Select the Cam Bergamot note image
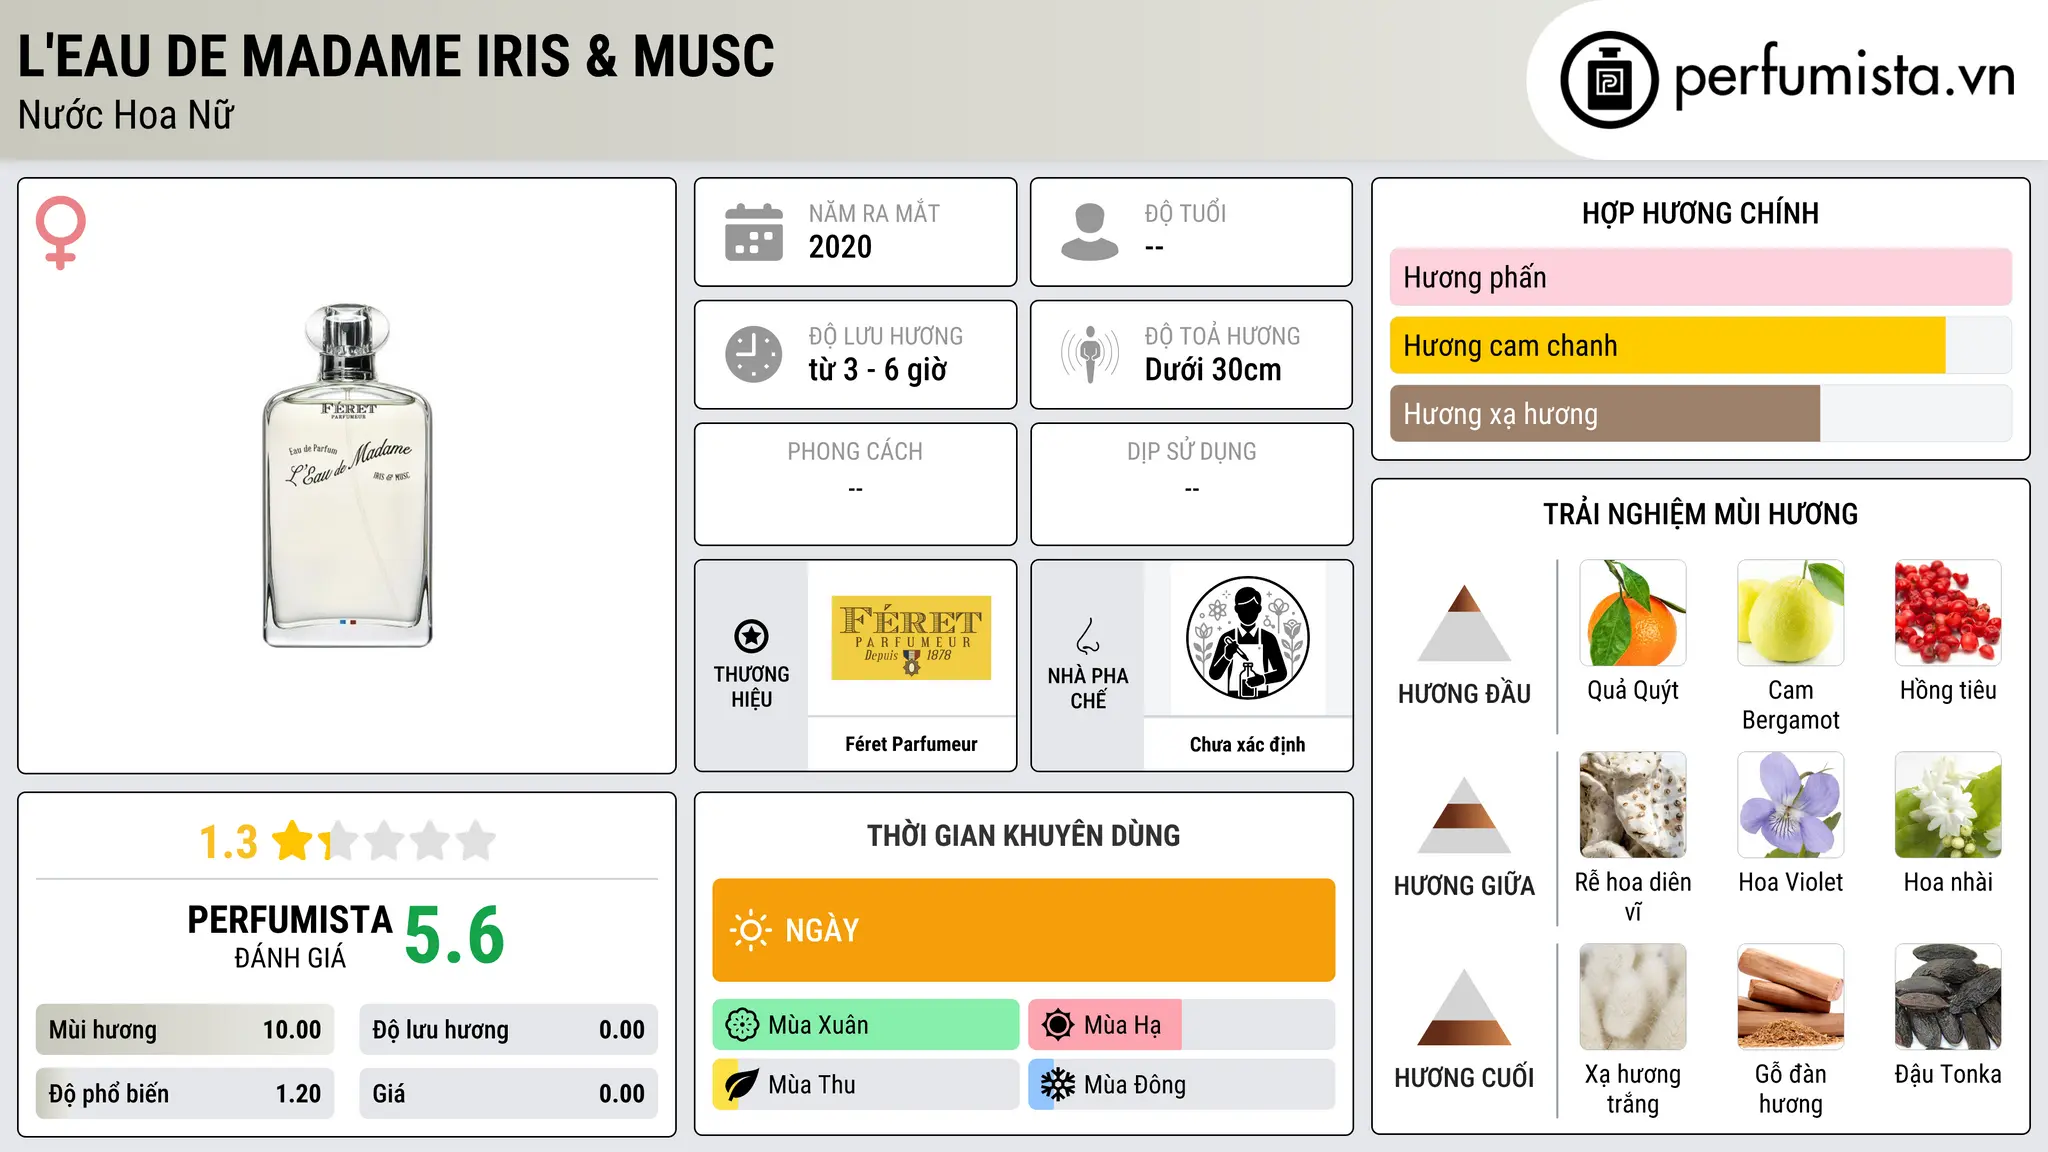Image resolution: width=2048 pixels, height=1152 pixels. pyautogui.click(x=1791, y=613)
